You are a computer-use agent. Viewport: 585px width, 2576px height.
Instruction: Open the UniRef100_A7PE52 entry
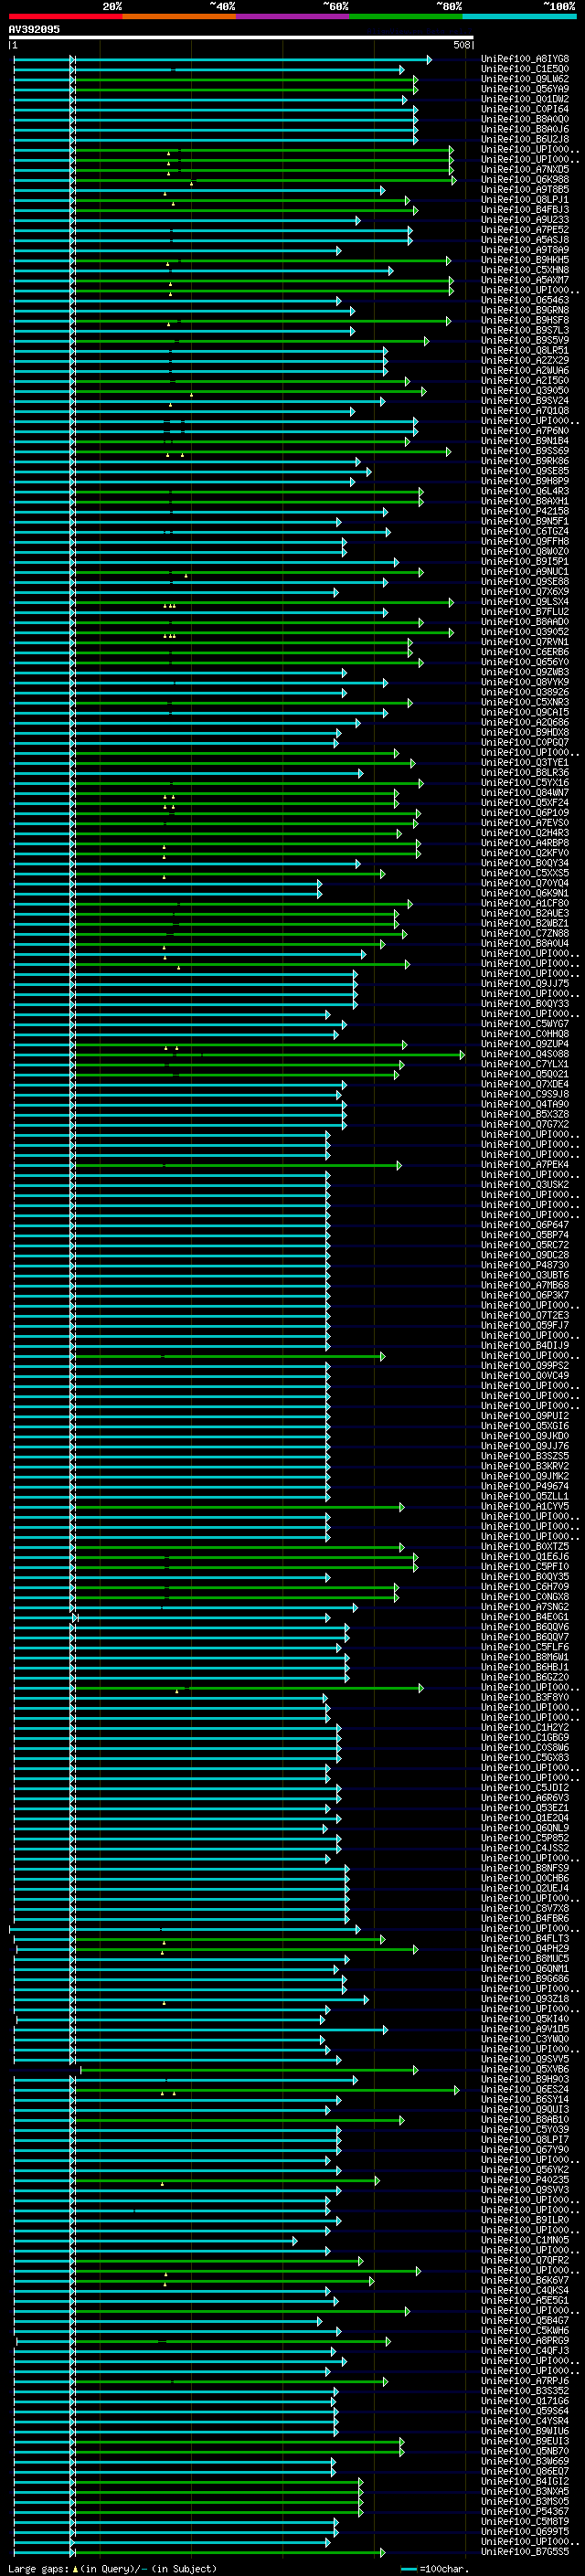click(x=525, y=230)
